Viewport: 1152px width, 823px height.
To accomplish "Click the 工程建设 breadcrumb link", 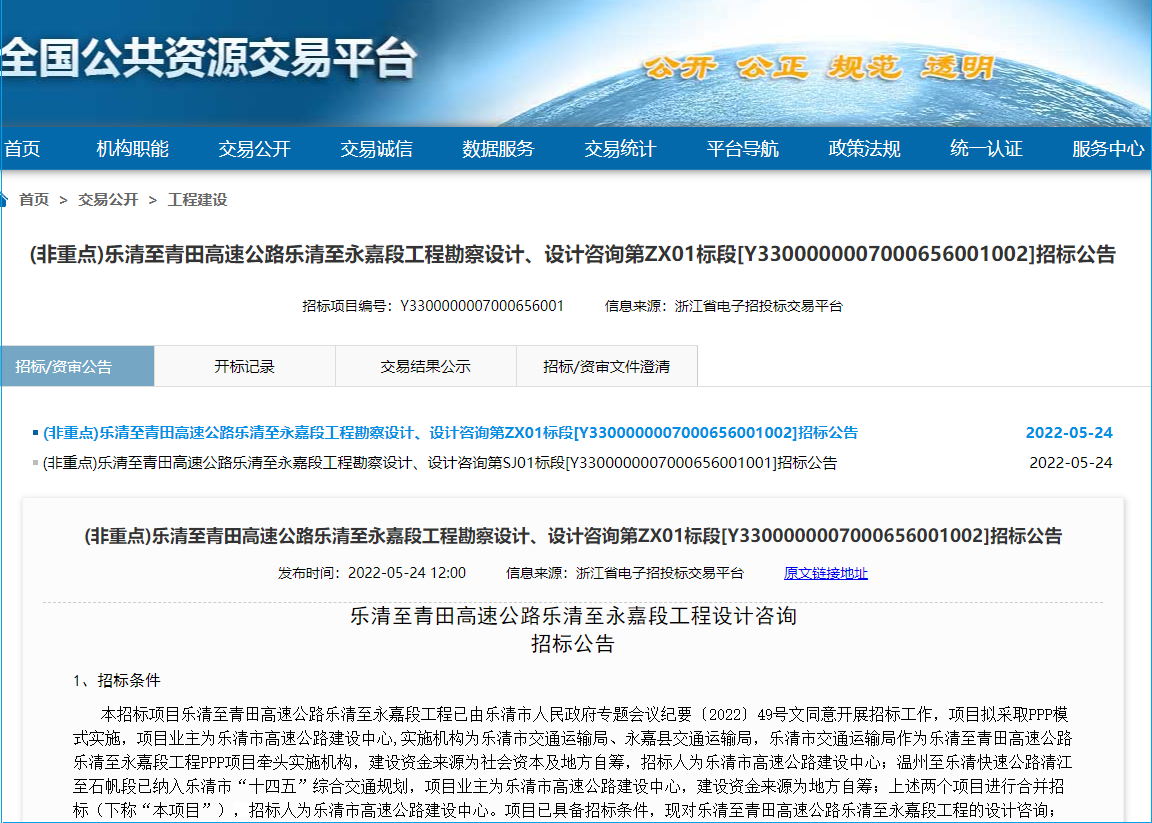I will click(198, 200).
